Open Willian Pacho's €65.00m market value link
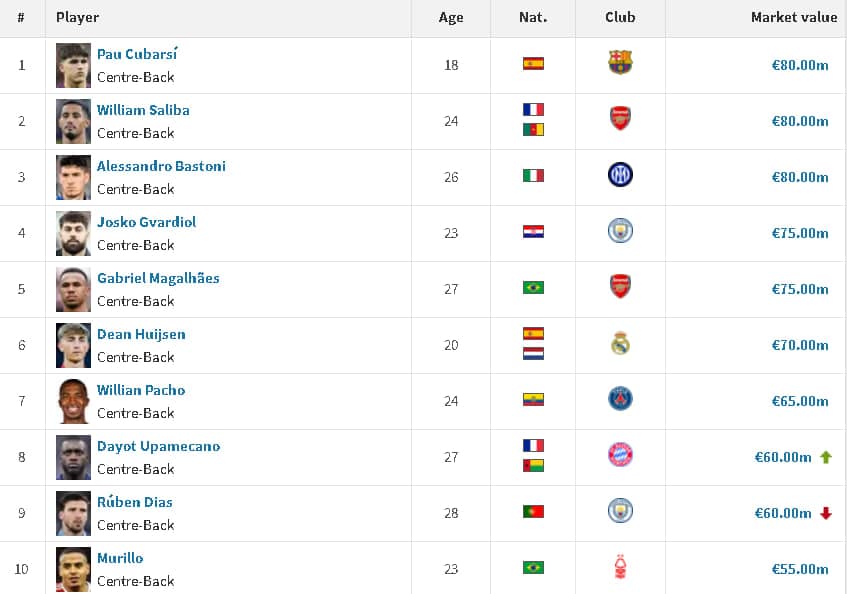Image resolution: width=847 pixels, height=594 pixels. pos(800,401)
